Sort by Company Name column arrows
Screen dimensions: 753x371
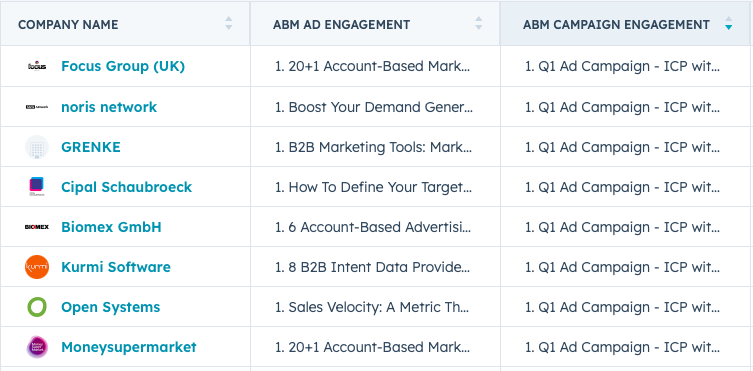click(x=229, y=24)
